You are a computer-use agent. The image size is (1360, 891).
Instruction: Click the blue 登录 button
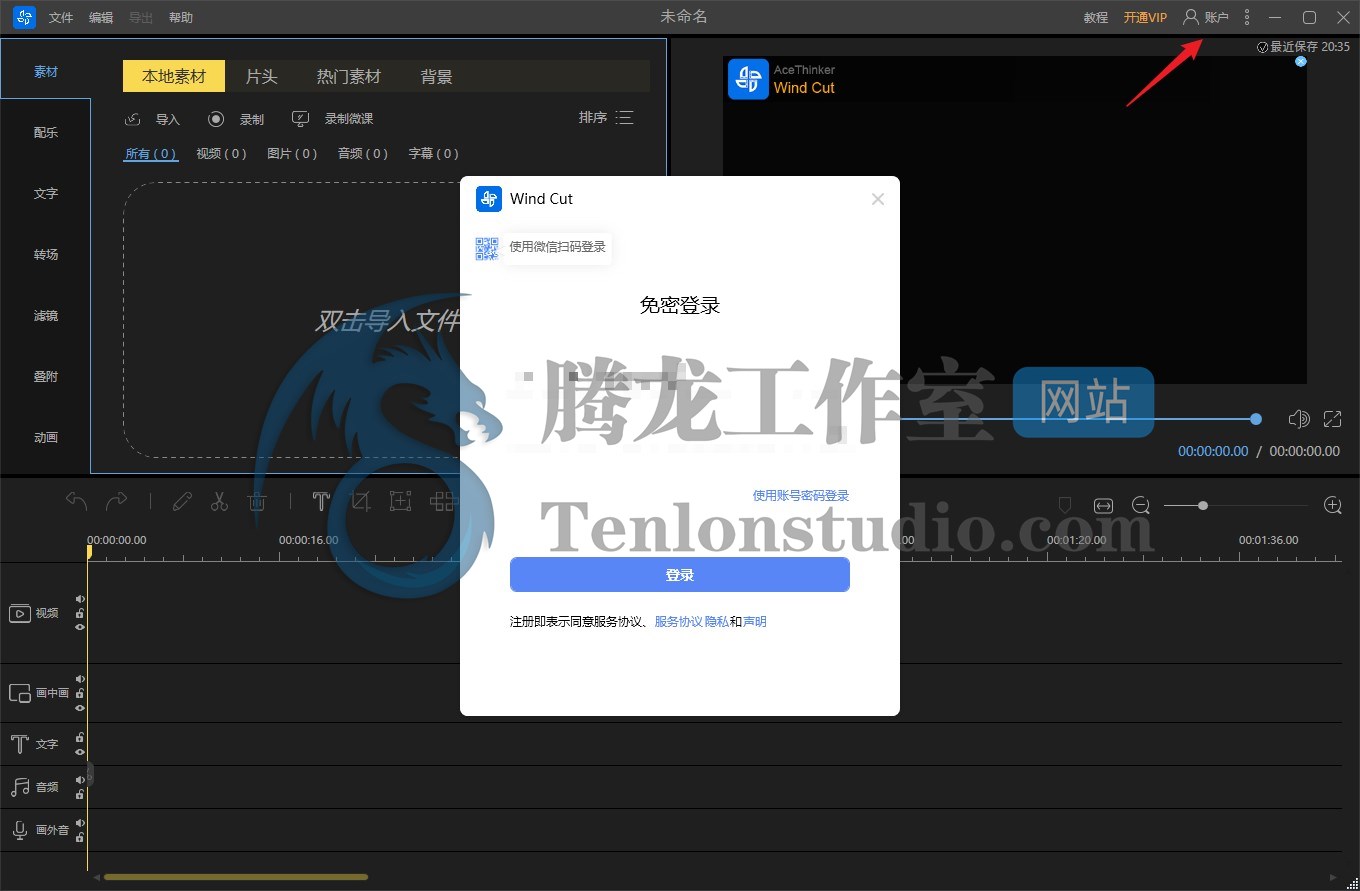680,575
